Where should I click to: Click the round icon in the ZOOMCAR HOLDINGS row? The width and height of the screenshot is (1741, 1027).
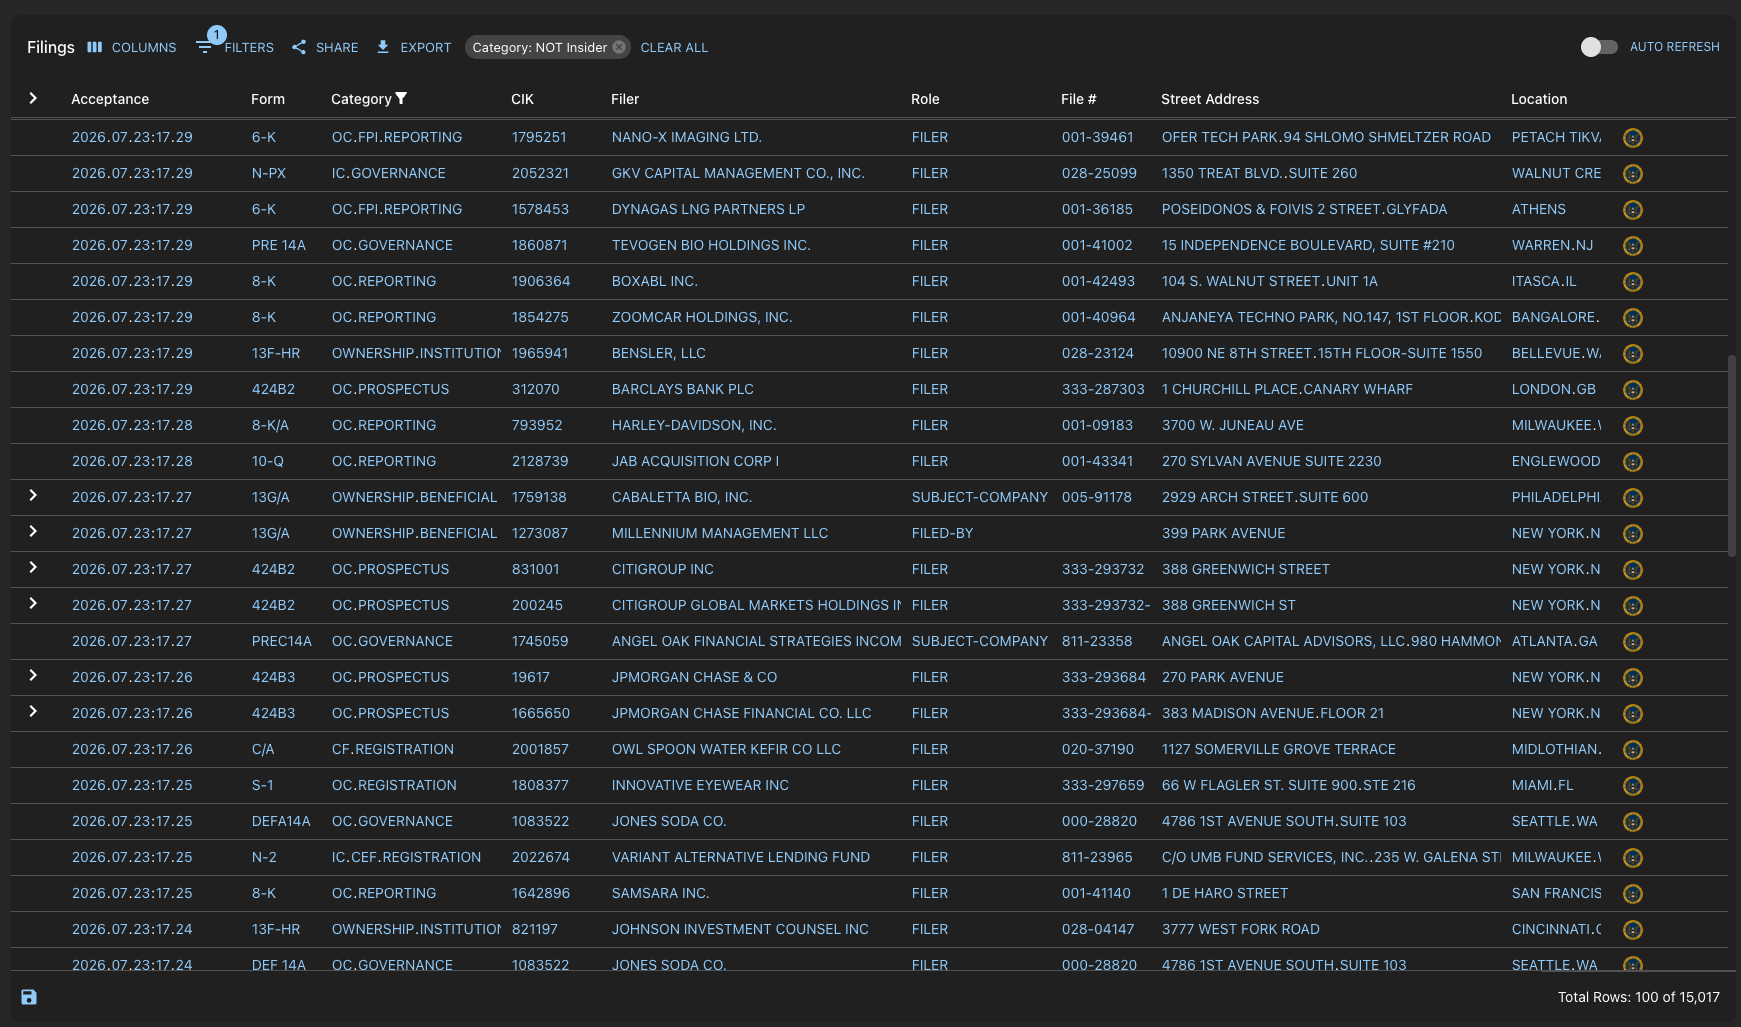(1633, 318)
